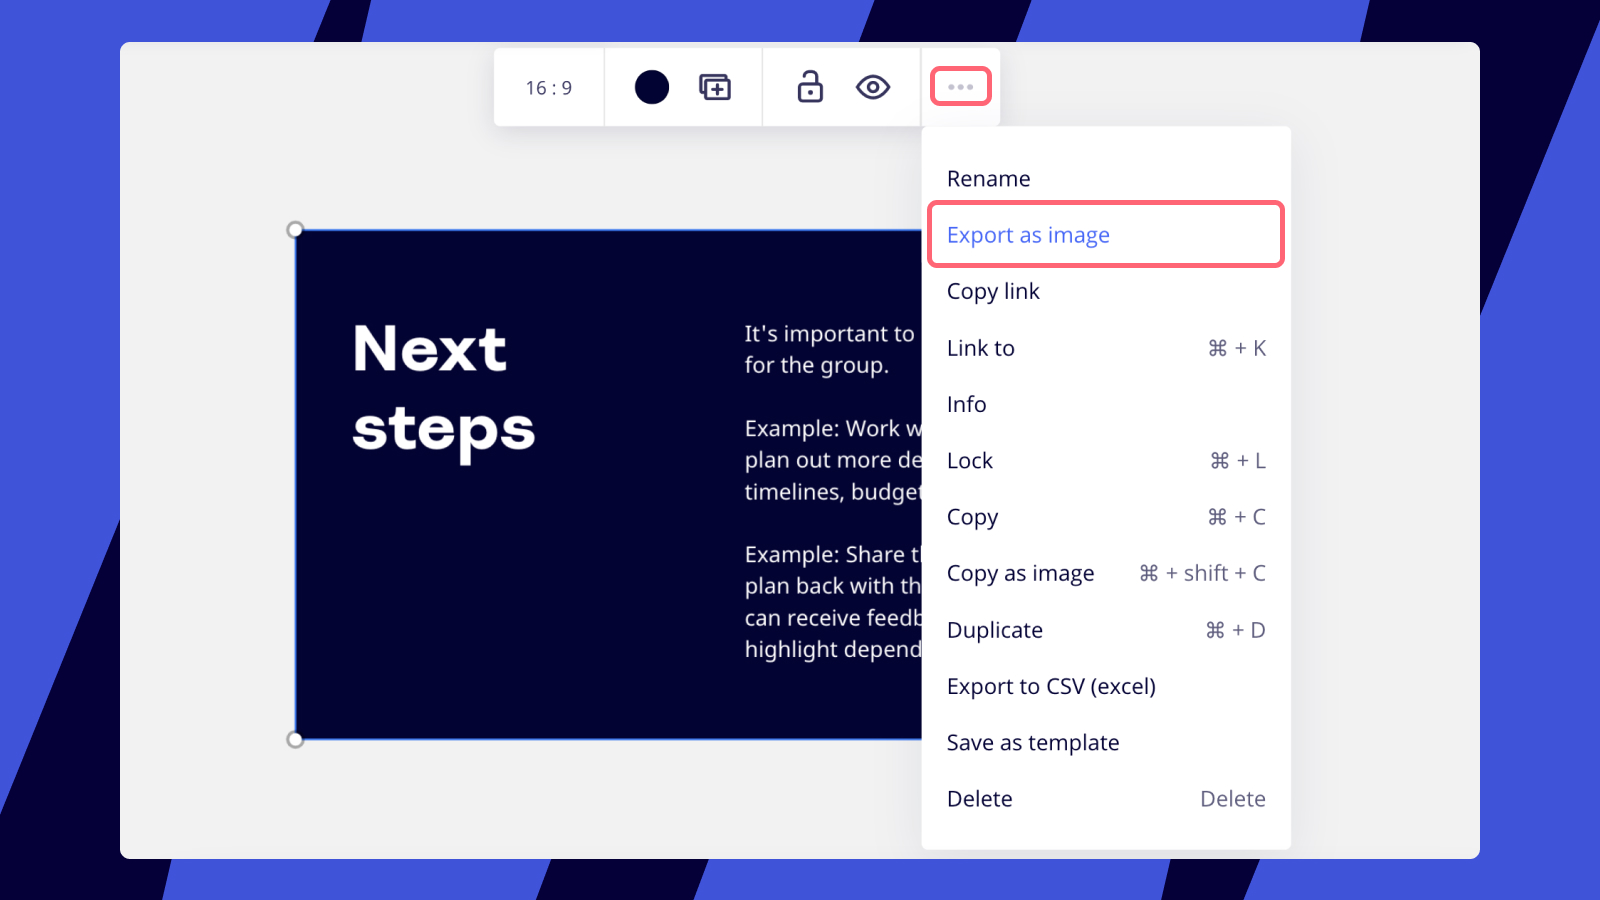Screen dimensions: 1600x900
Task: Open Info from the context menu
Action: 966,404
